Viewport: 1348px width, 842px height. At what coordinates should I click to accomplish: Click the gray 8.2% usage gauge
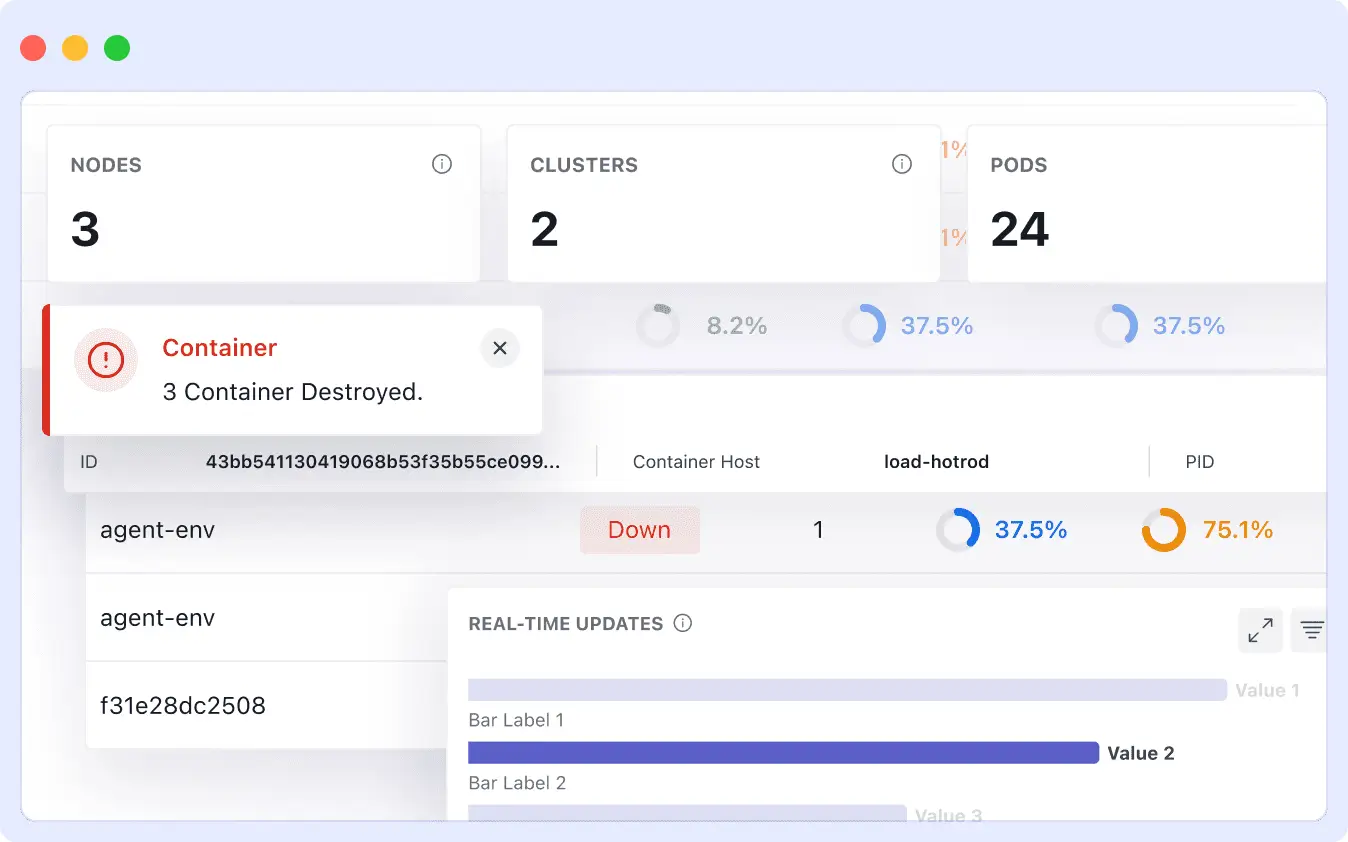pyautogui.click(x=658, y=326)
